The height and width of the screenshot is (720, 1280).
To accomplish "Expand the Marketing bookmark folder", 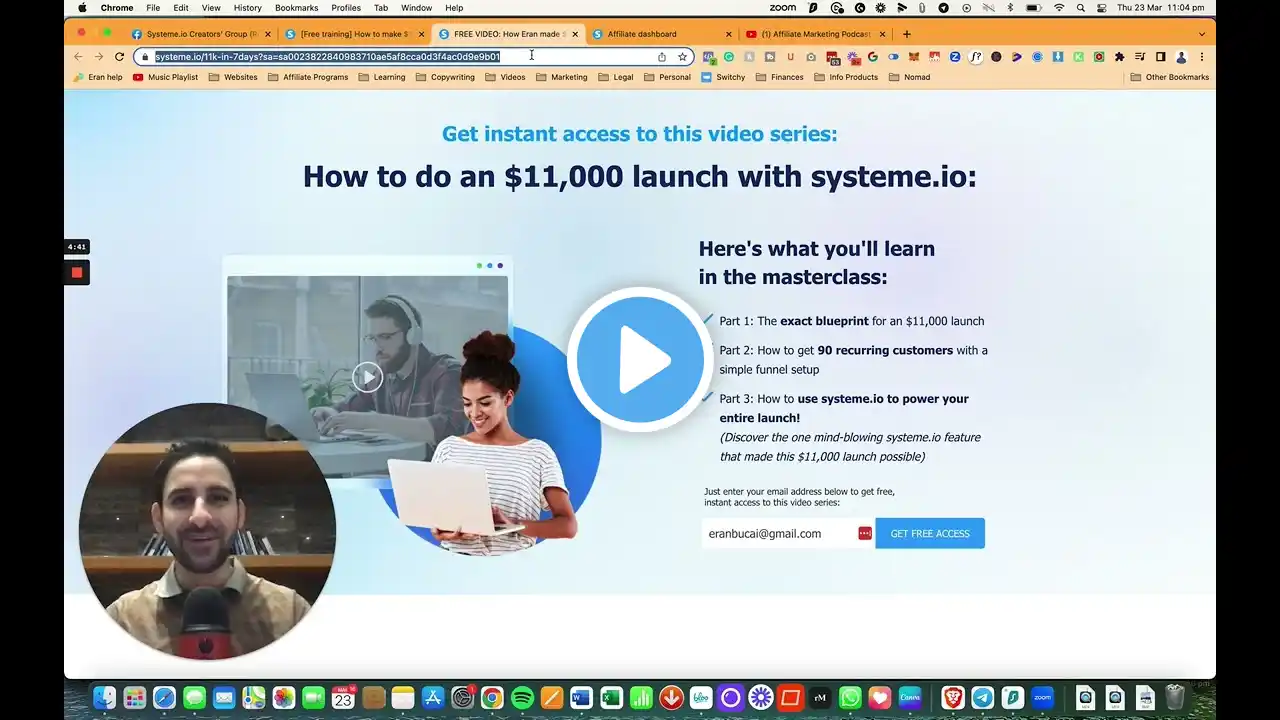I will pyautogui.click(x=562, y=77).
